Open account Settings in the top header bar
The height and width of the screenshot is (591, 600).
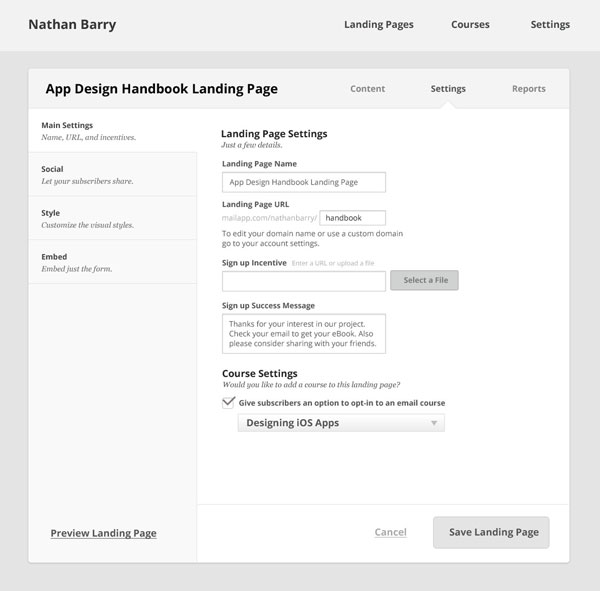pos(550,24)
